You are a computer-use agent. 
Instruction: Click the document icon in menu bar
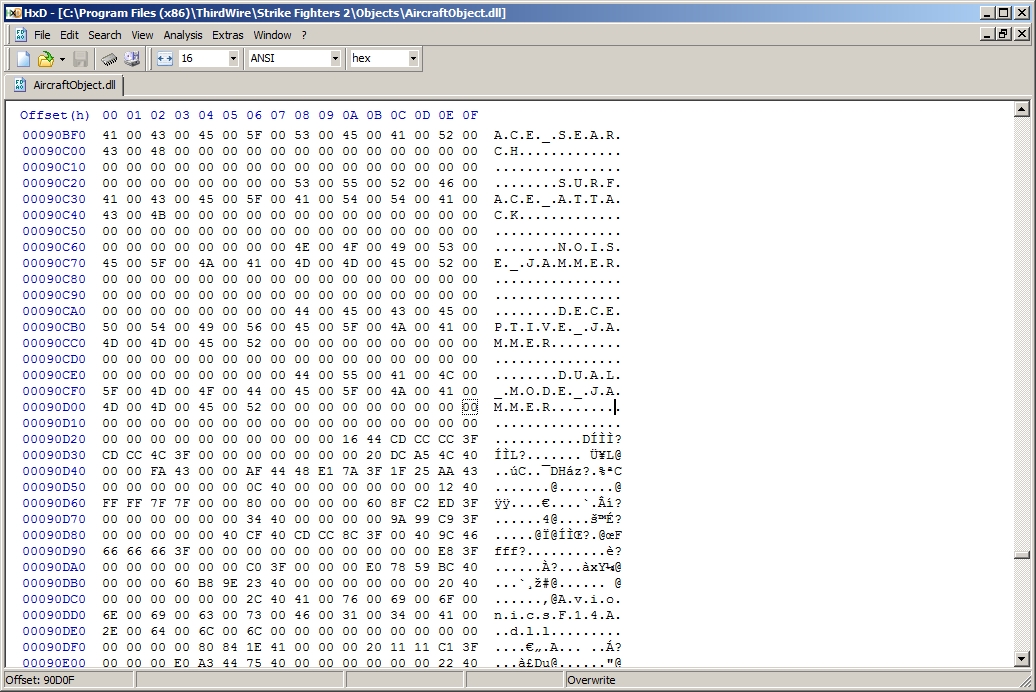click(x=20, y=35)
